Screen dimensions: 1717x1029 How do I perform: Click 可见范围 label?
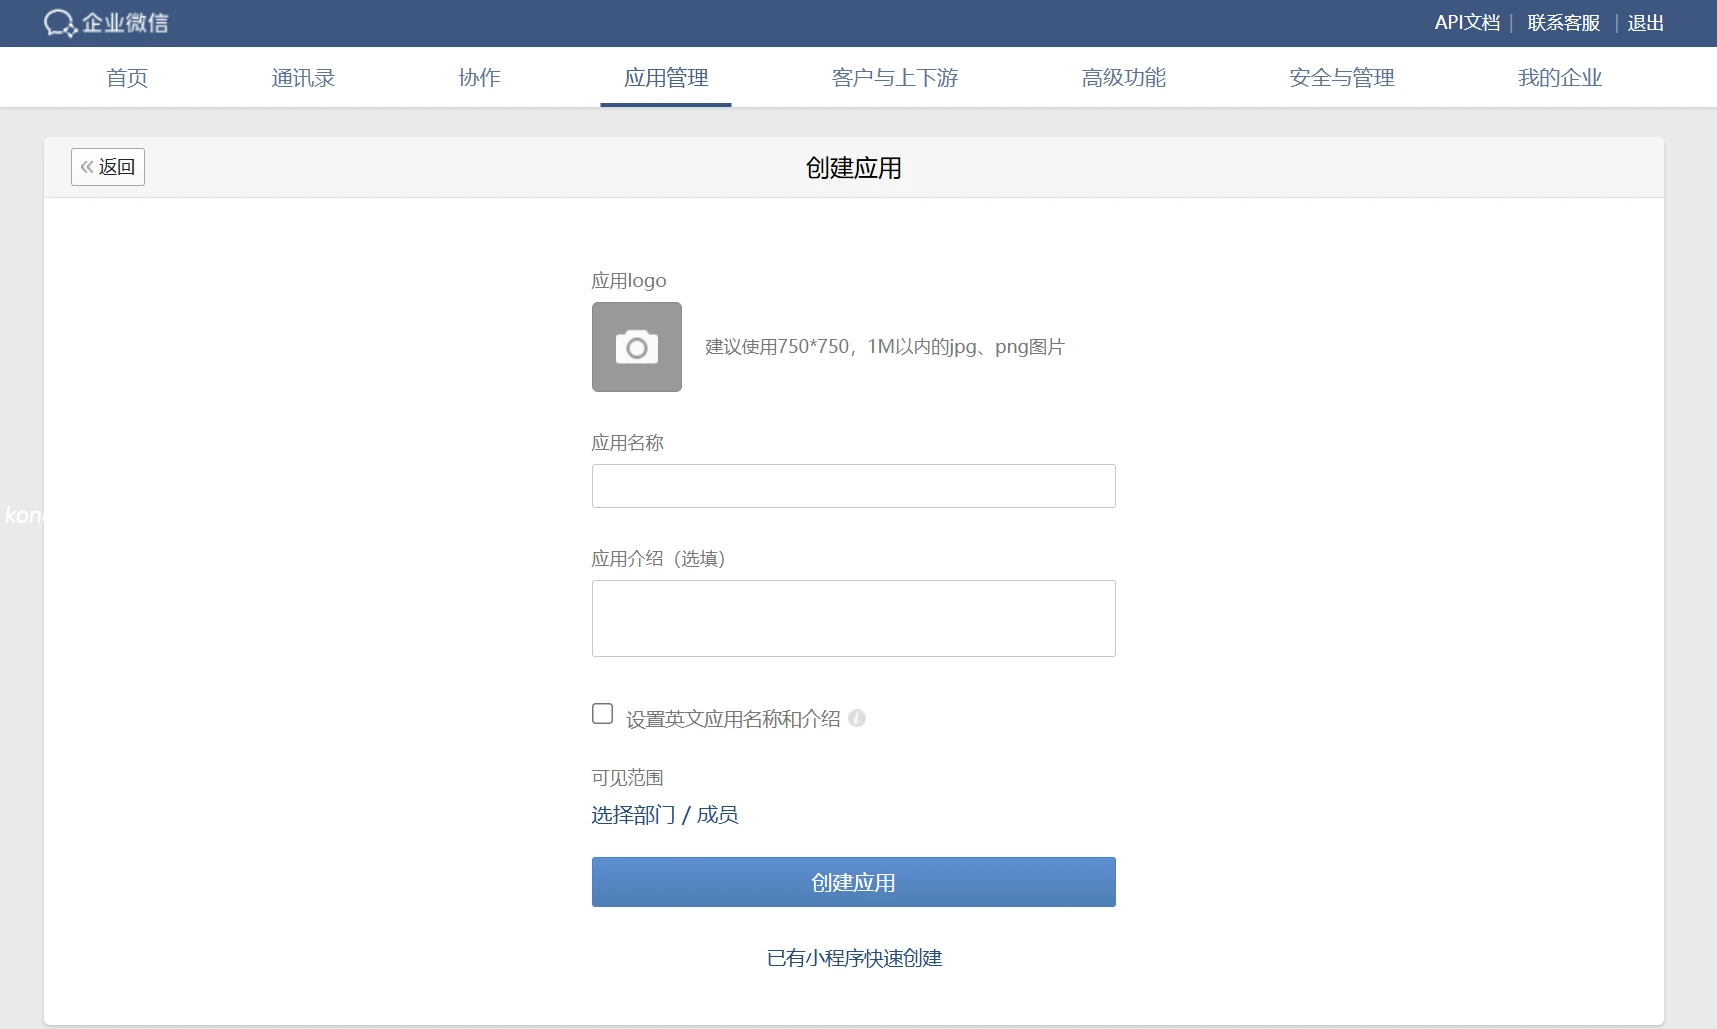coord(627,778)
